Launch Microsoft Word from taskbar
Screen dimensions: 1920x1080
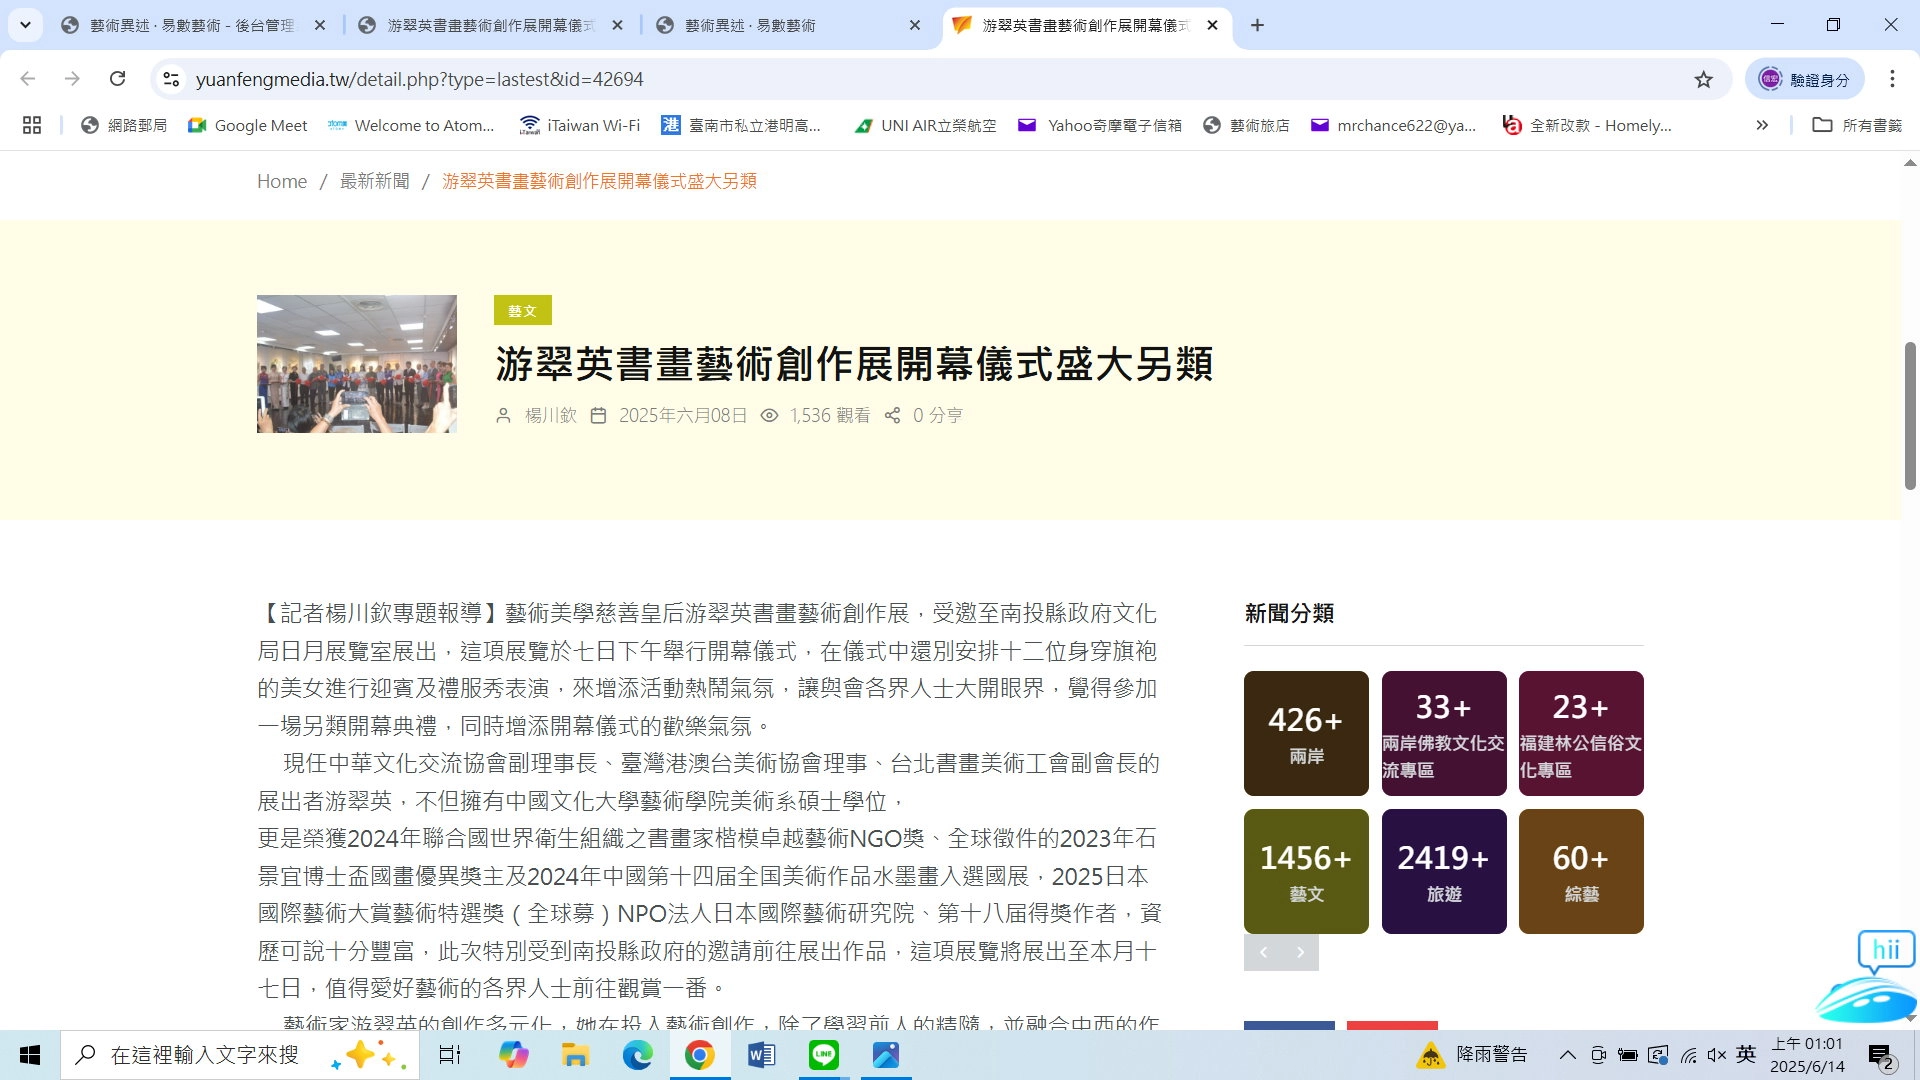point(761,1055)
